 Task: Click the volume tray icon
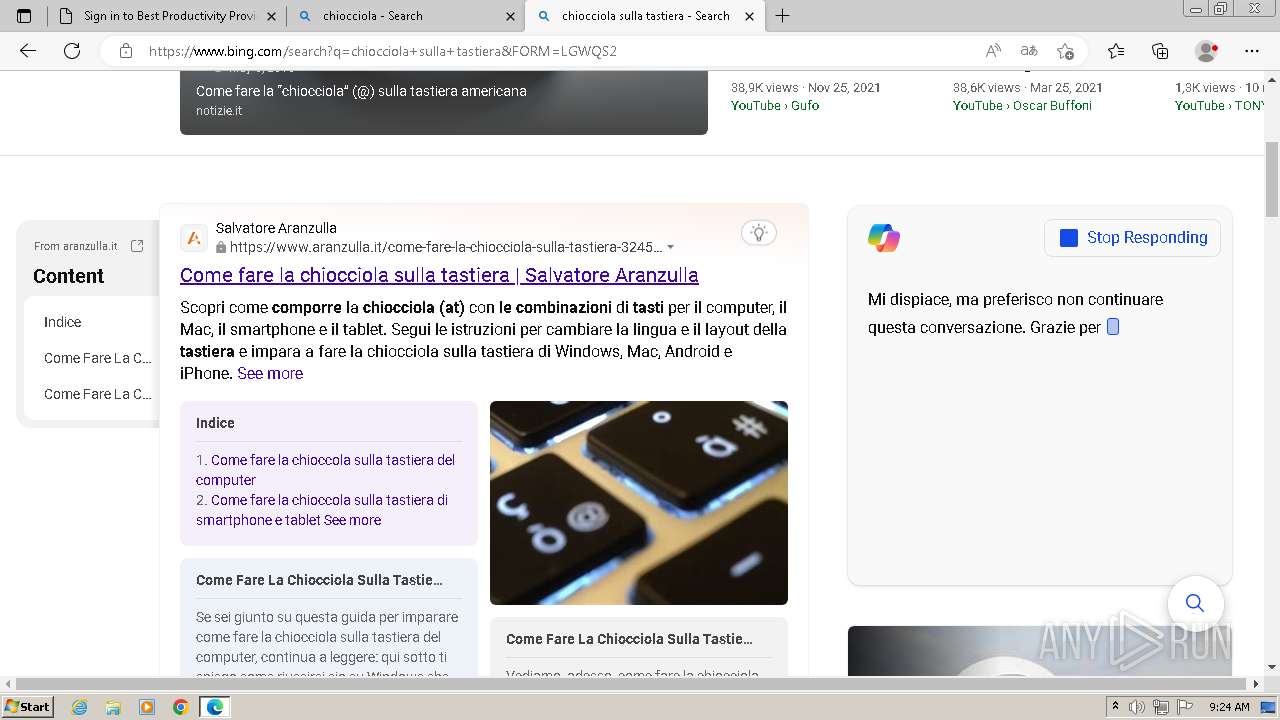point(1138,707)
